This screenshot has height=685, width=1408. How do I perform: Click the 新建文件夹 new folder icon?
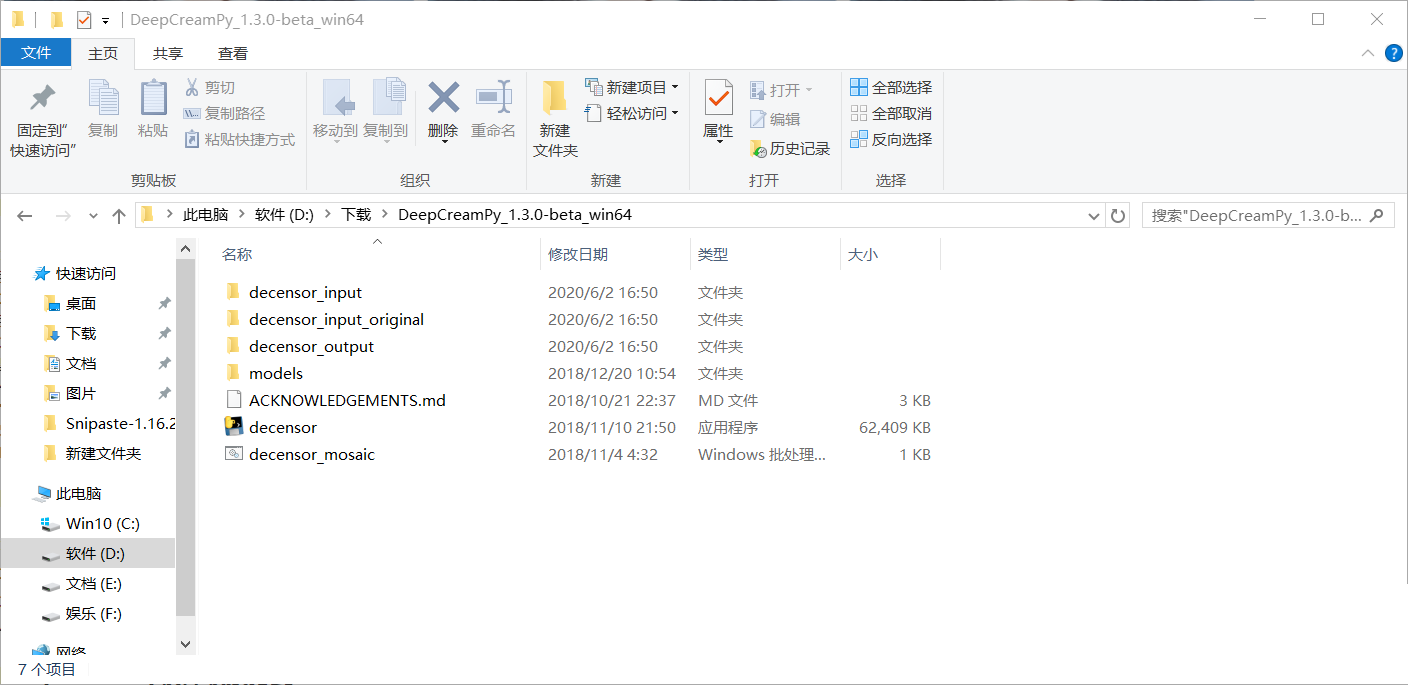coord(555,98)
